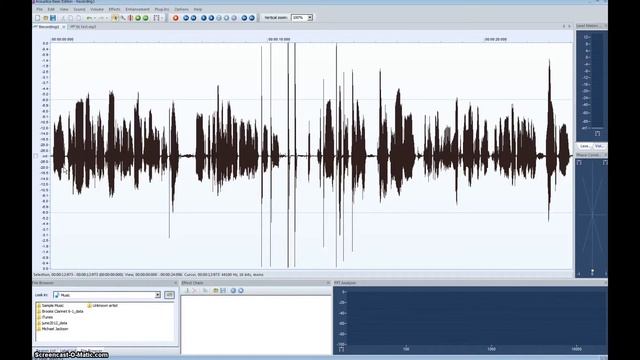Close the Effect Chain panel
The image size is (640, 360).
point(328,282)
